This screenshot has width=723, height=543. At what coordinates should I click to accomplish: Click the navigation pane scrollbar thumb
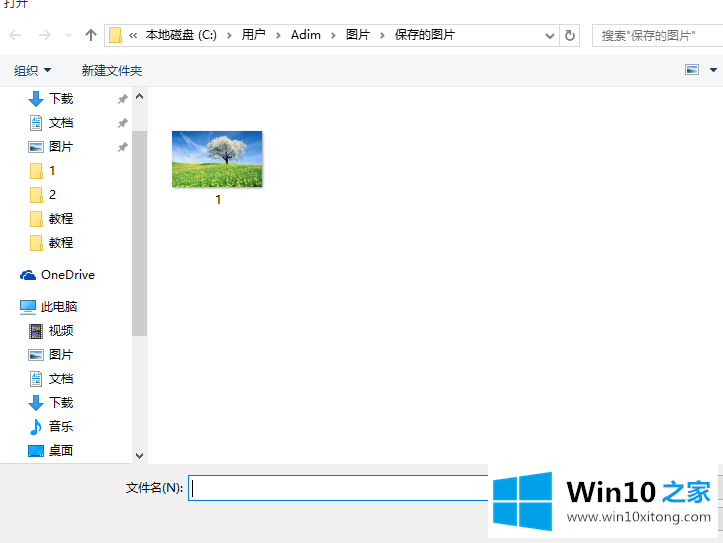click(x=139, y=233)
